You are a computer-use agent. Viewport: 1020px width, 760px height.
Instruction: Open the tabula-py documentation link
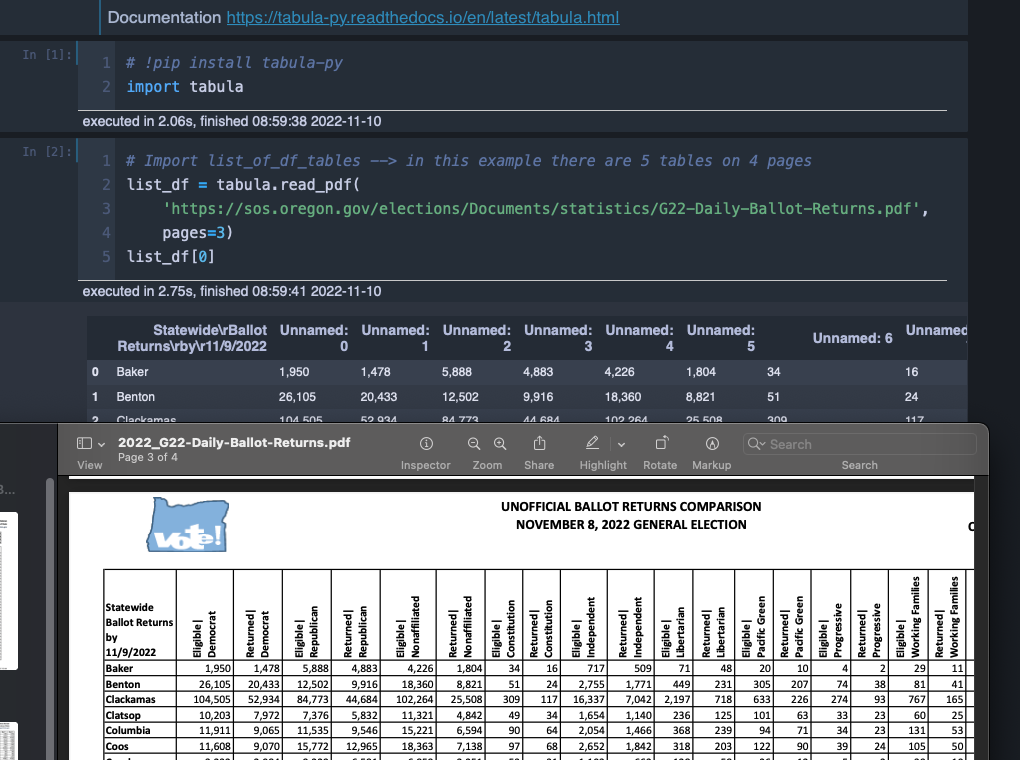pos(423,18)
